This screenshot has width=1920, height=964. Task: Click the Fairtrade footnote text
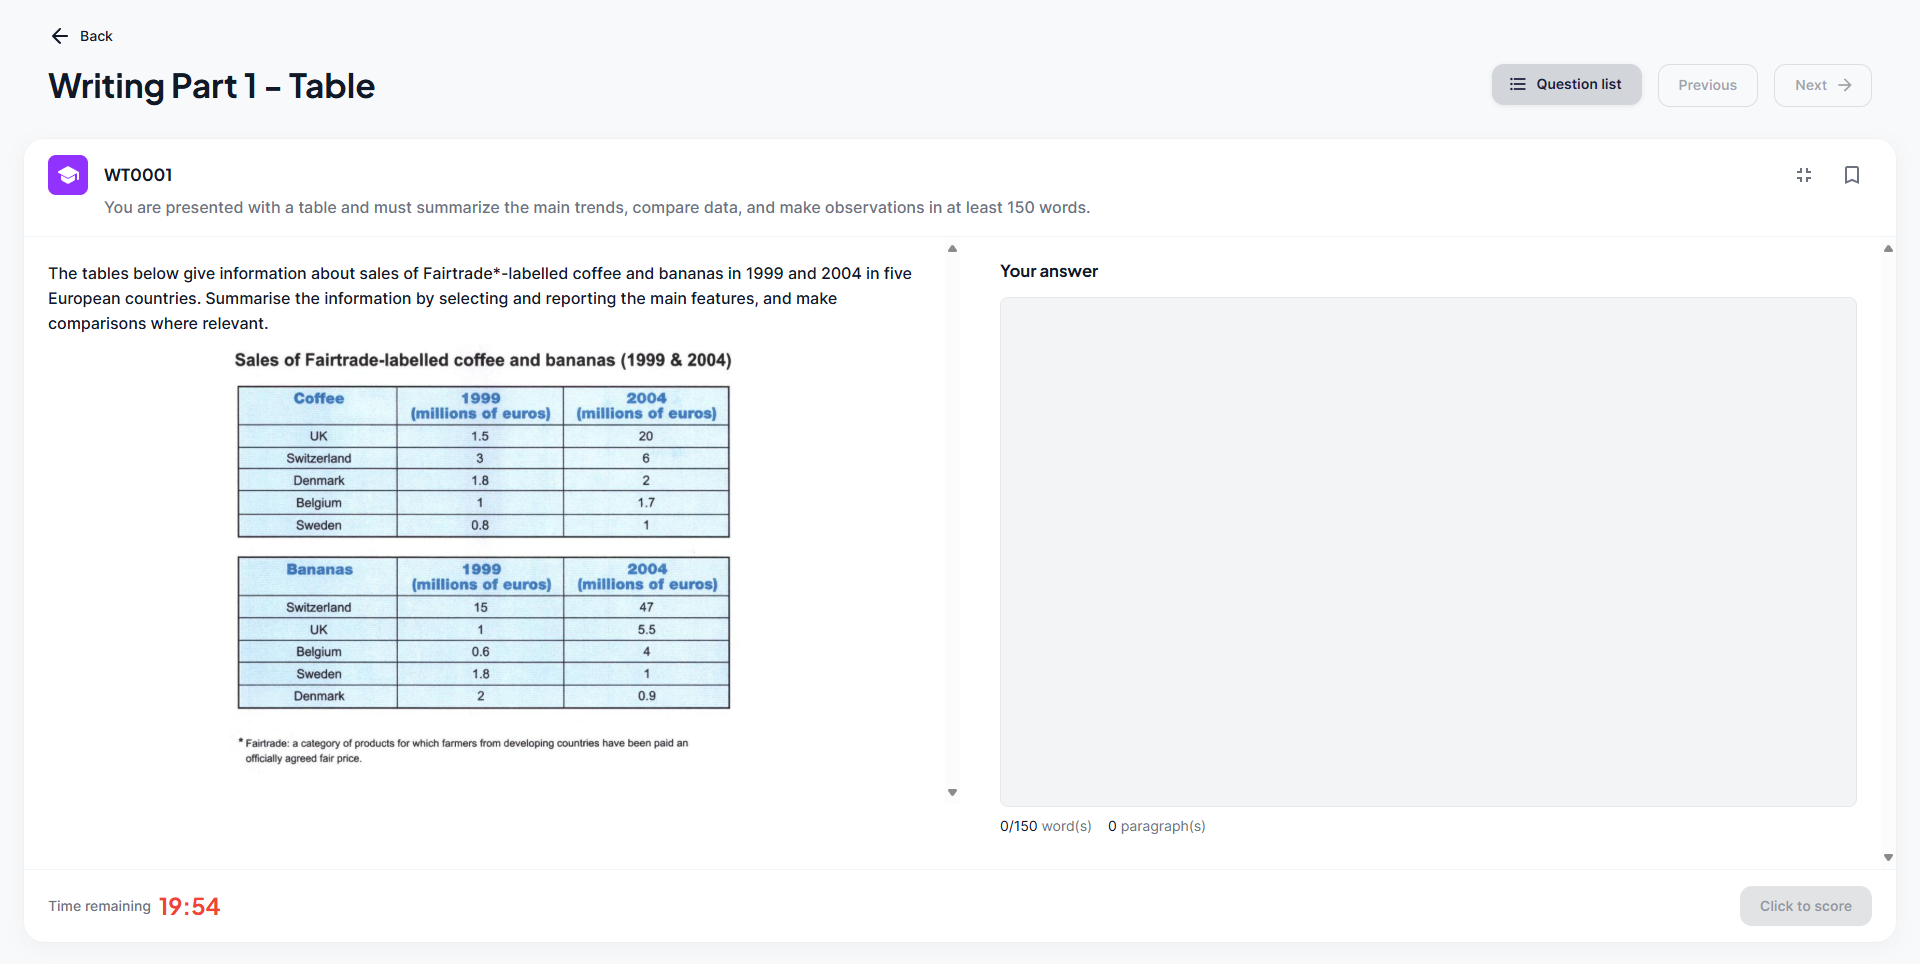tap(463, 751)
